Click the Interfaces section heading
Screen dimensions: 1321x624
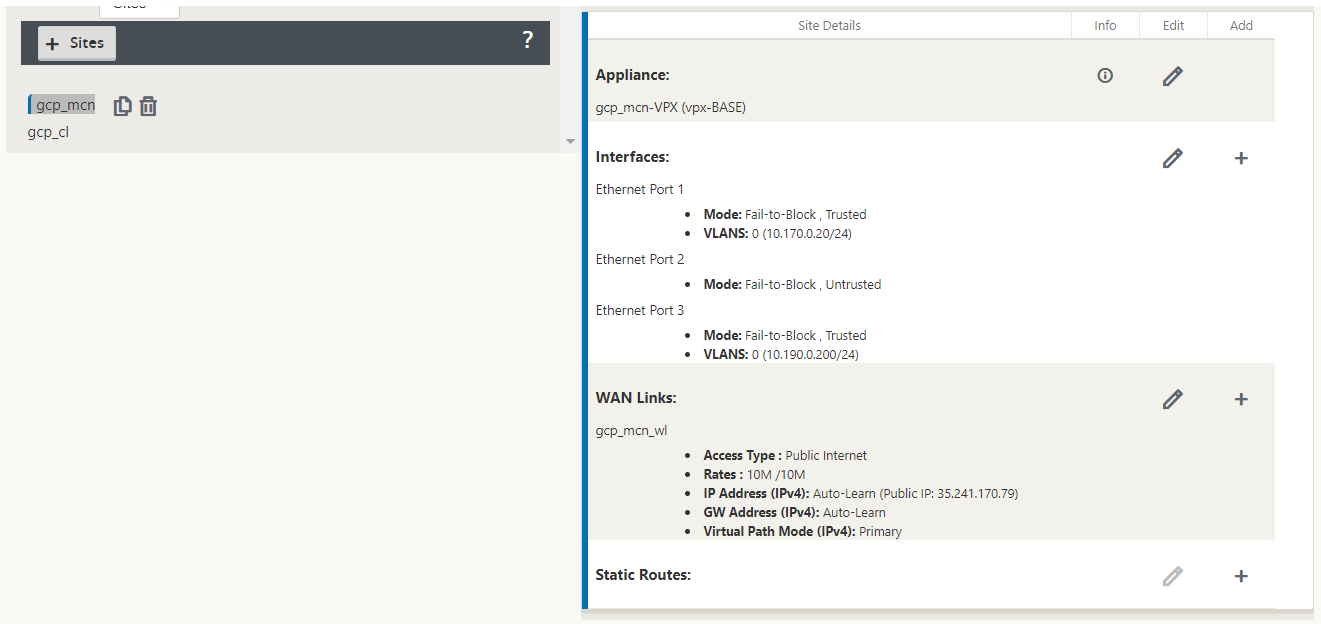(632, 157)
